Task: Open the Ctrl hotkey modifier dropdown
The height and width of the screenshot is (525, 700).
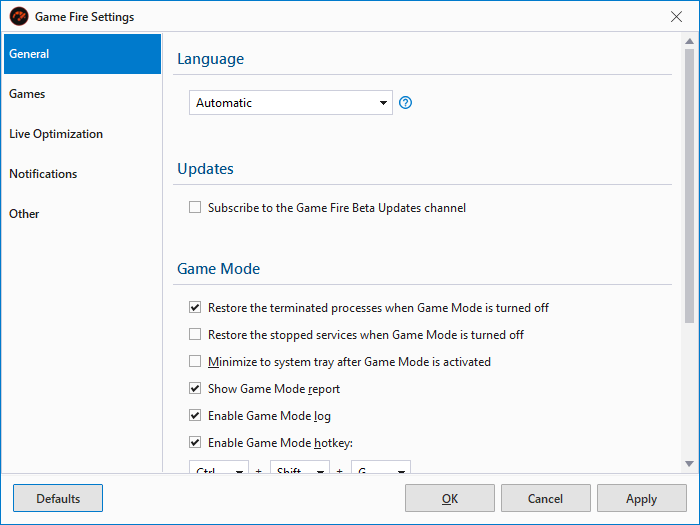Action: click(219, 467)
